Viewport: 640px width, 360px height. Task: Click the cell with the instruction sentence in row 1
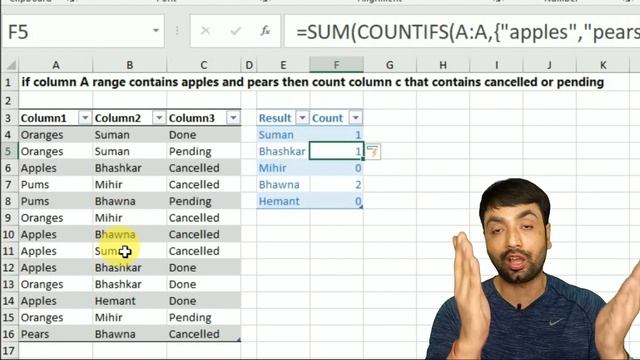tap(313, 82)
